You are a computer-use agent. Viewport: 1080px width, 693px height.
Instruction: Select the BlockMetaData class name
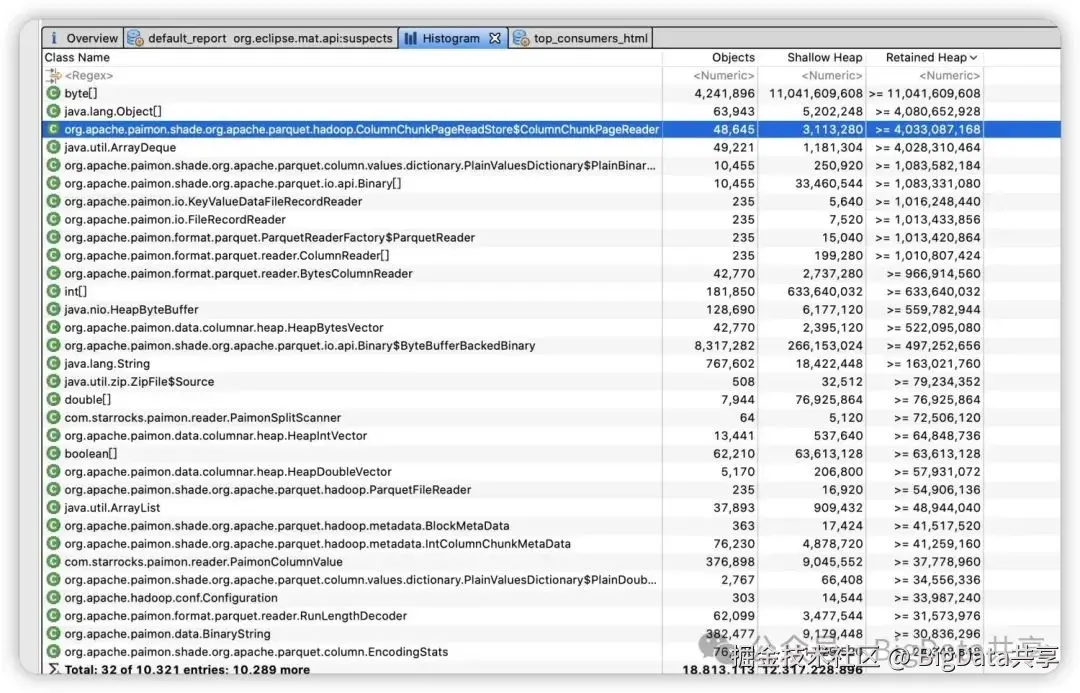[287, 526]
